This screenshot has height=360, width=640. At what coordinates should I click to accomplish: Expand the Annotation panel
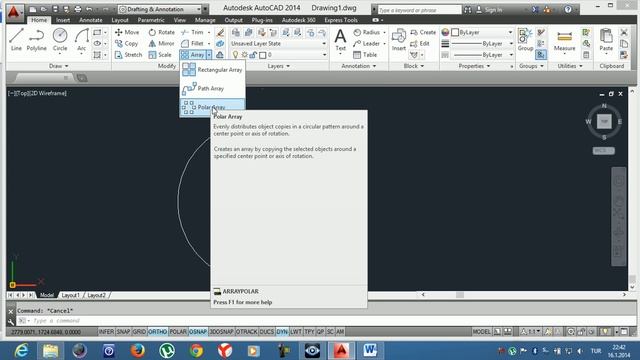click(358, 66)
